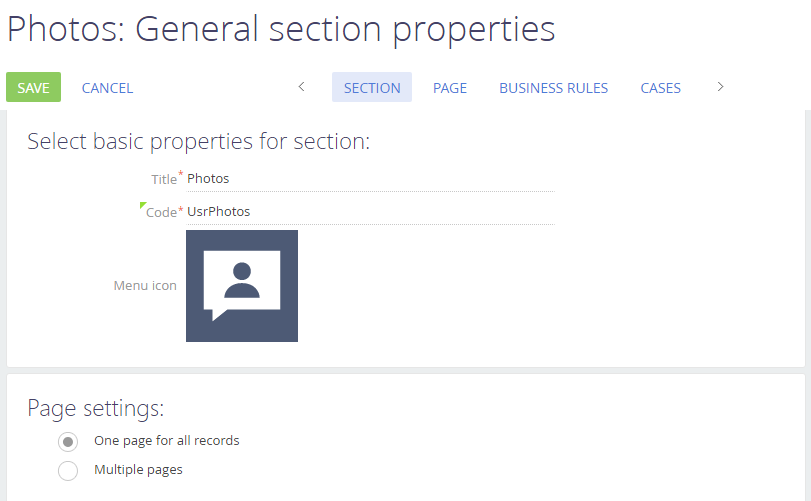Click the 'Page settings:' heading
The image size is (811, 501).
tap(95, 408)
